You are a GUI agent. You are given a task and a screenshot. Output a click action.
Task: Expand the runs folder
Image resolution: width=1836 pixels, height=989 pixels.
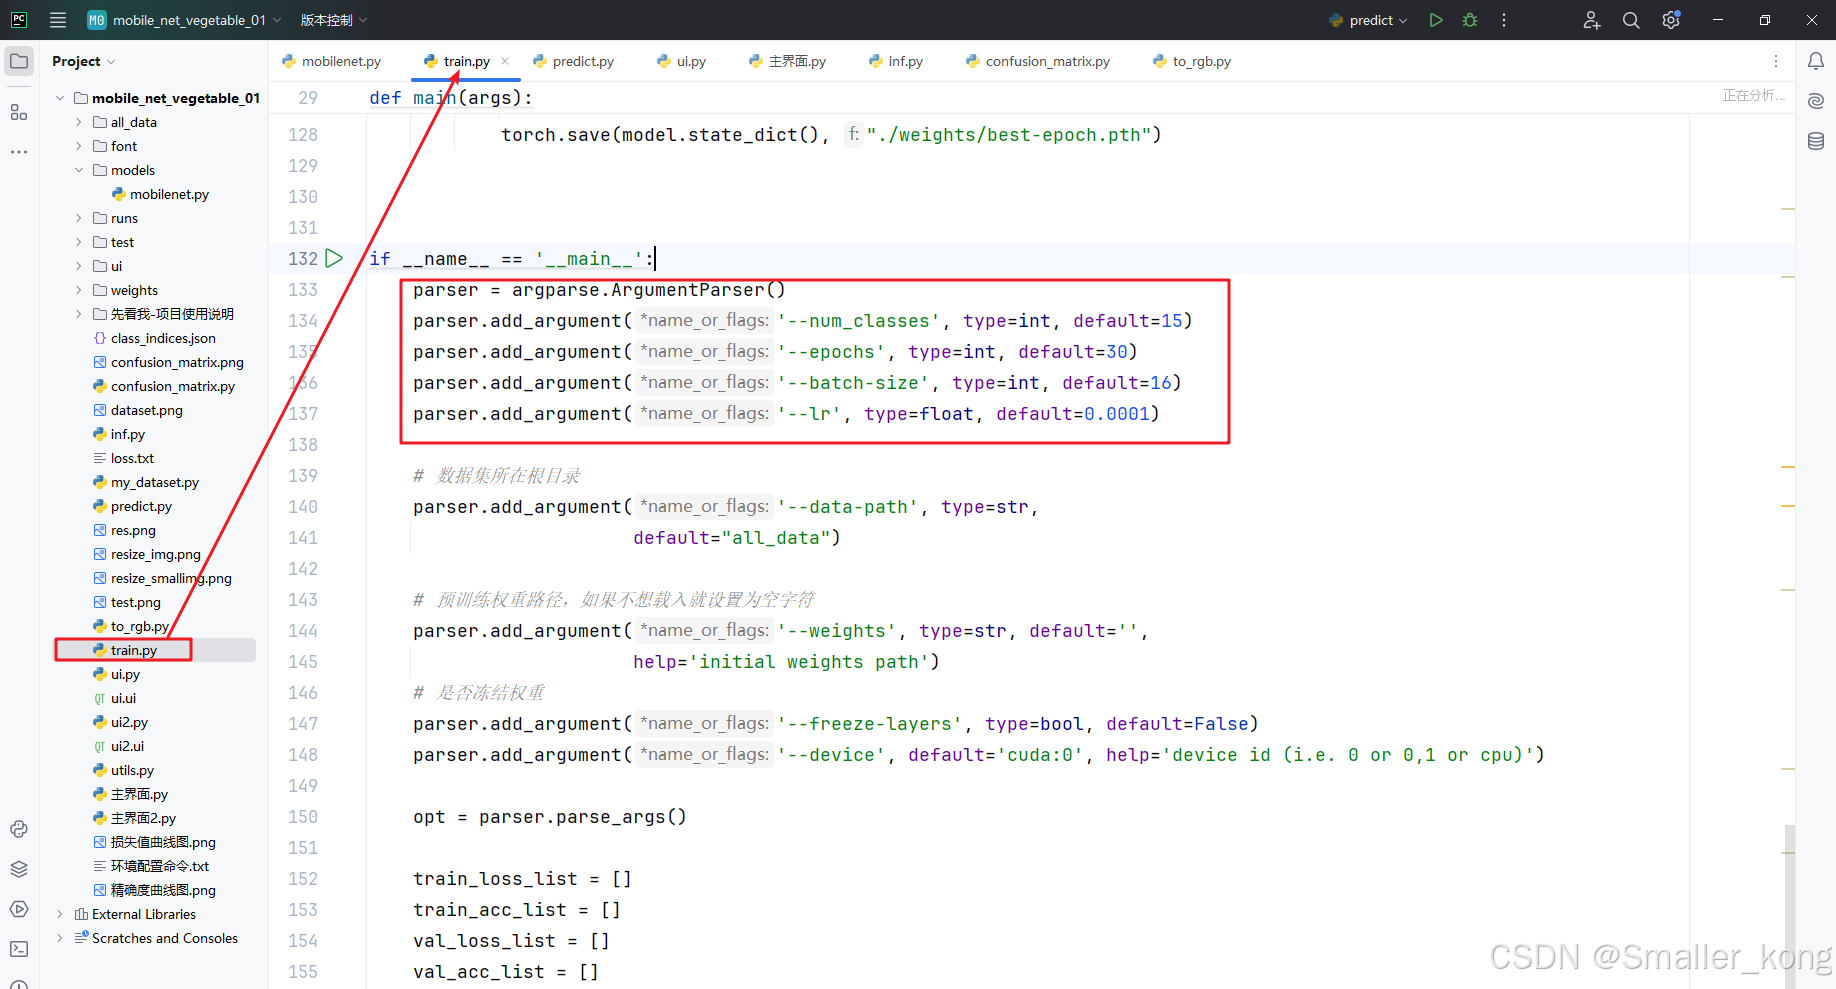point(79,218)
